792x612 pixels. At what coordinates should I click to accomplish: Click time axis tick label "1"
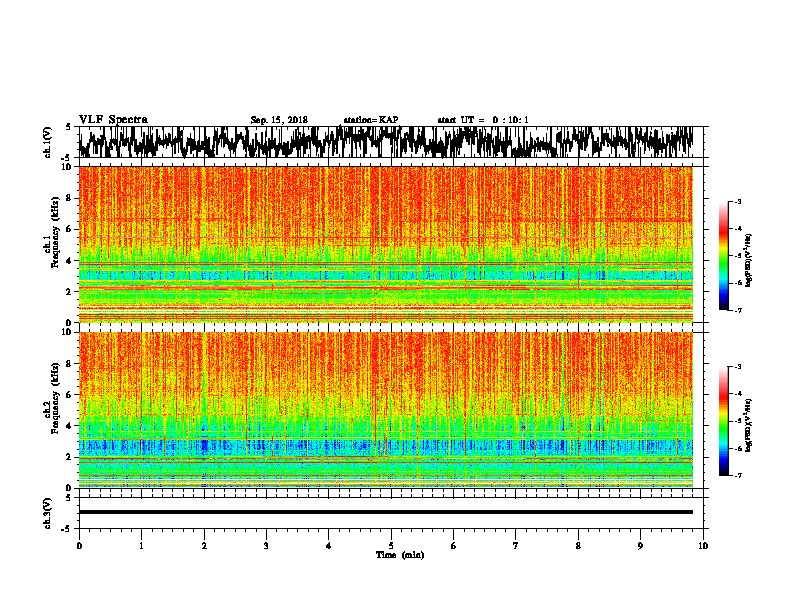point(141,546)
